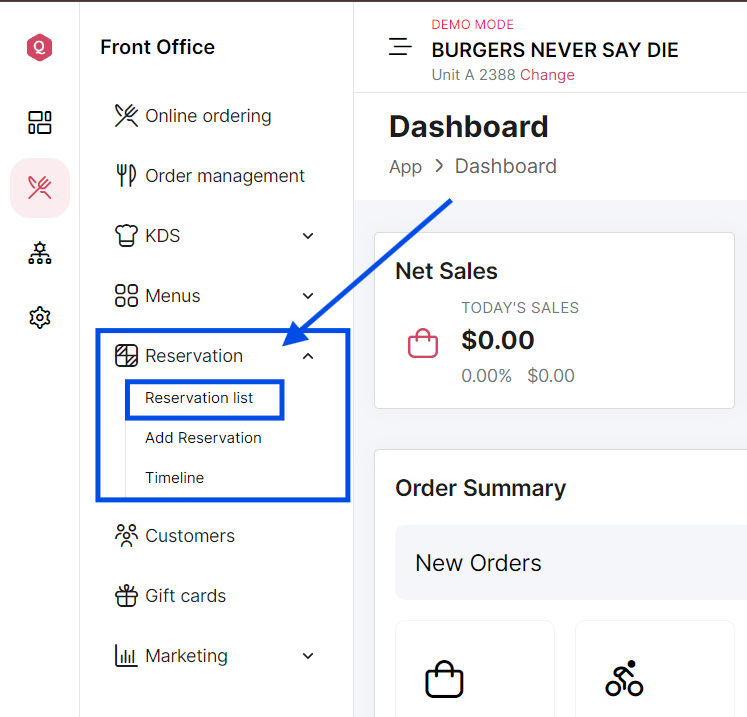Select the Front Office fork-knife rail icon
Image resolution: width=747 pixels, height=717 pixels.
point(40,188)
